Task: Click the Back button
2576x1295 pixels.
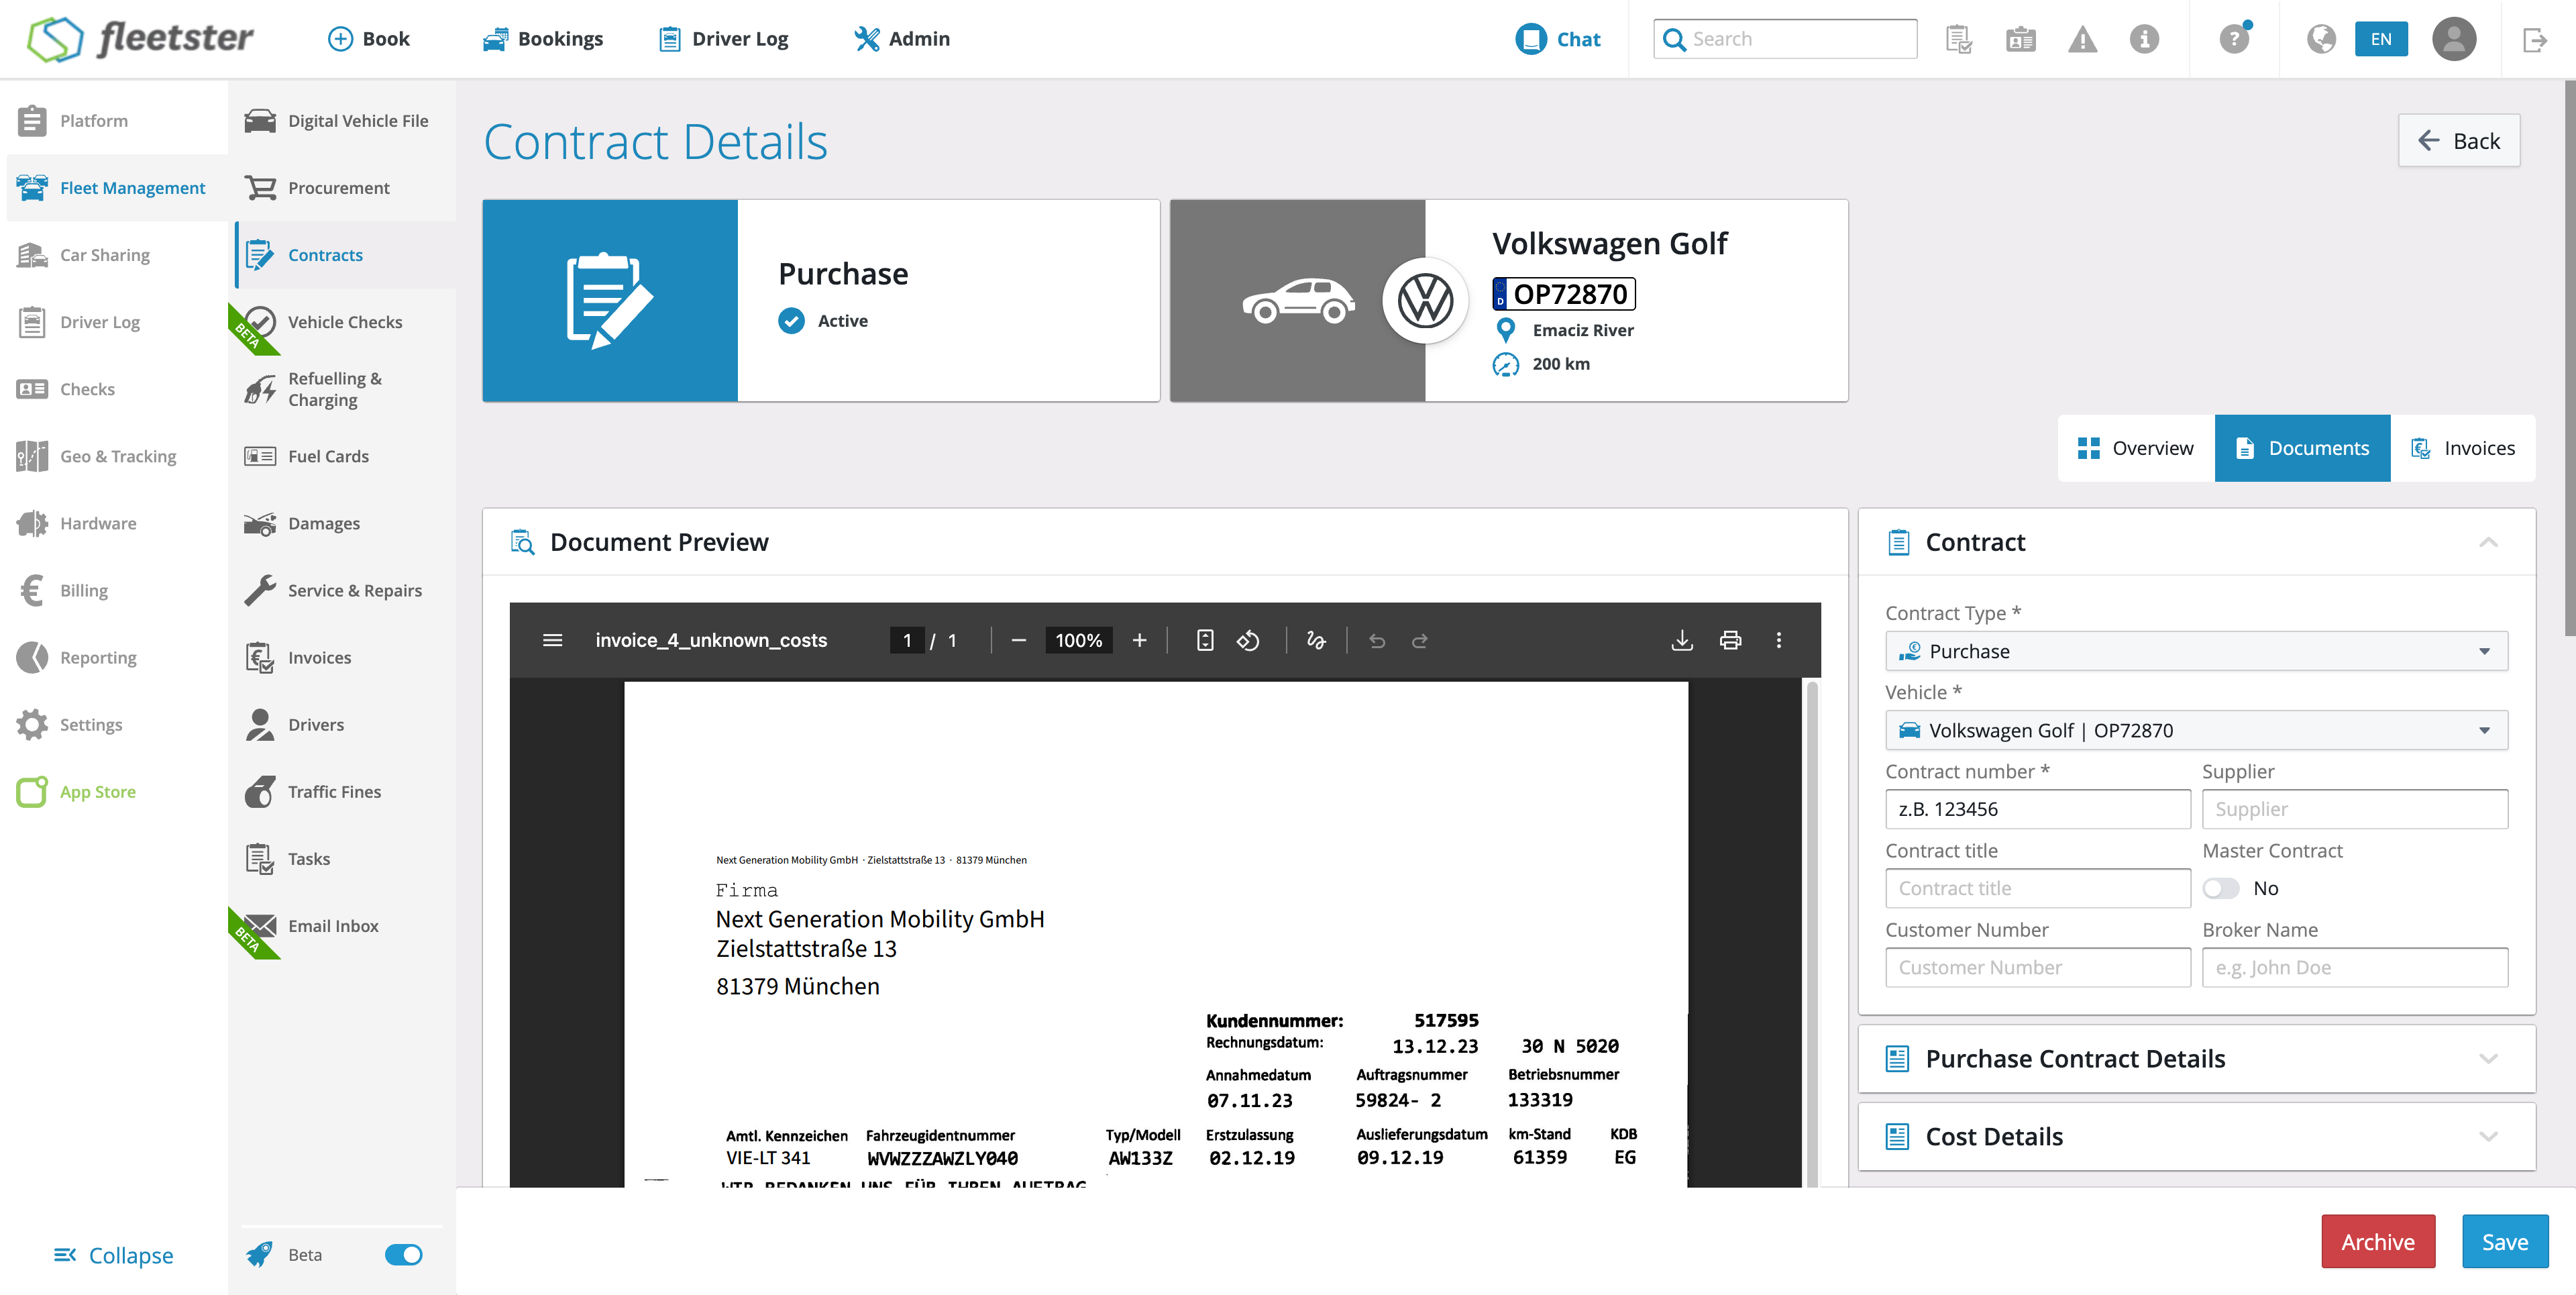Action: click(x=2458, y=141)
